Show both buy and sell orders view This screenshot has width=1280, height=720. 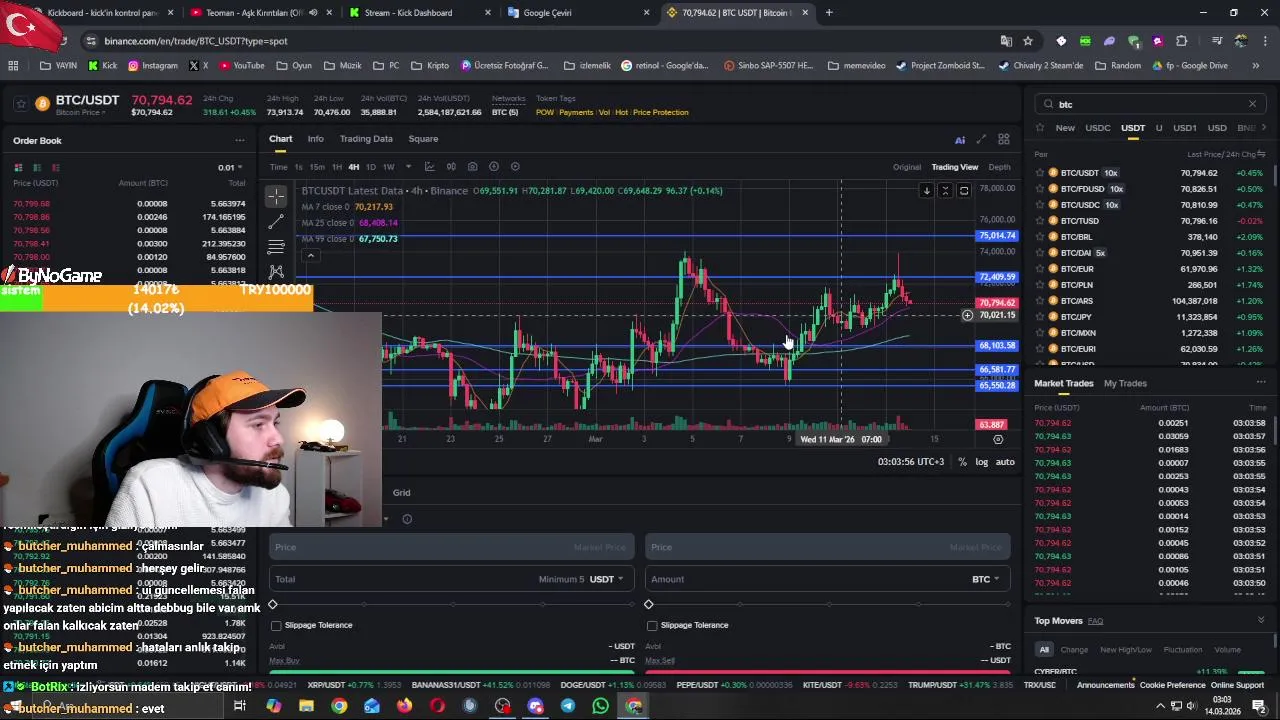tap(18, 167)
